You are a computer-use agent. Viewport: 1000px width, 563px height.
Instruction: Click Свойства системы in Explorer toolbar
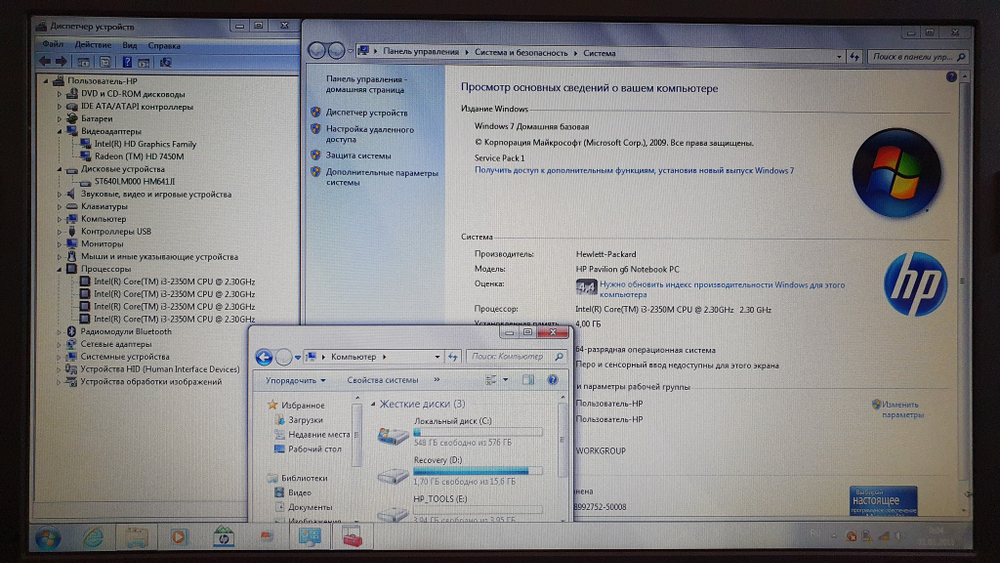(x=383, y=380)
